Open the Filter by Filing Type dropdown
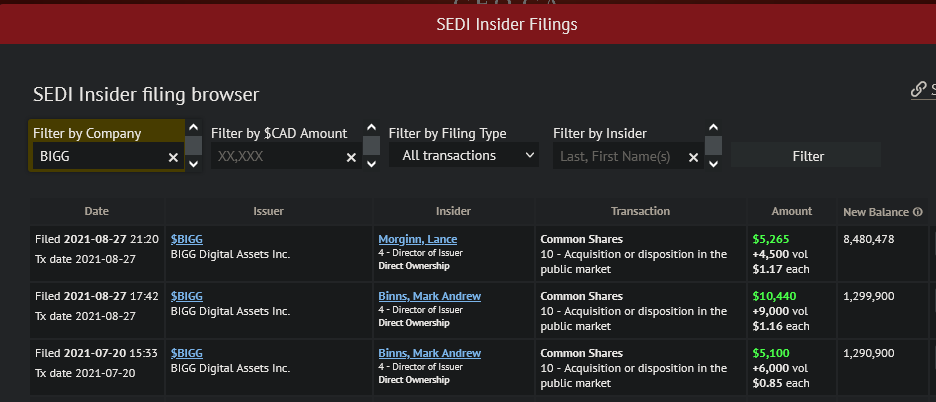Image resolution: width=936 pixels, height=402 pixels. [464, 156]
